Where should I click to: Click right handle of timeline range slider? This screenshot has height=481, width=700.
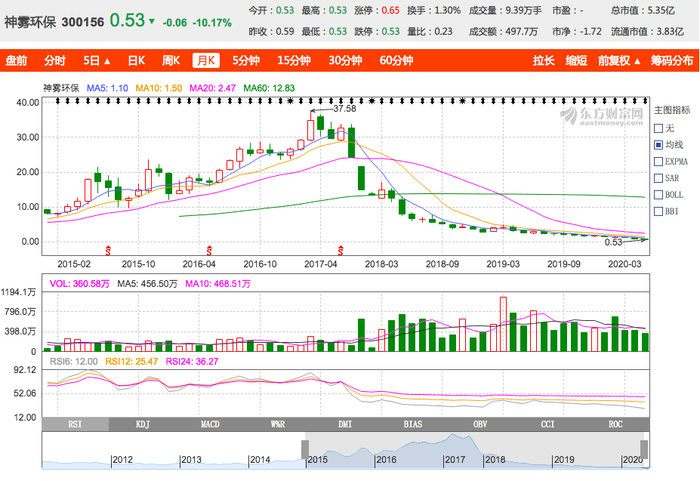[x=644, y=449]
